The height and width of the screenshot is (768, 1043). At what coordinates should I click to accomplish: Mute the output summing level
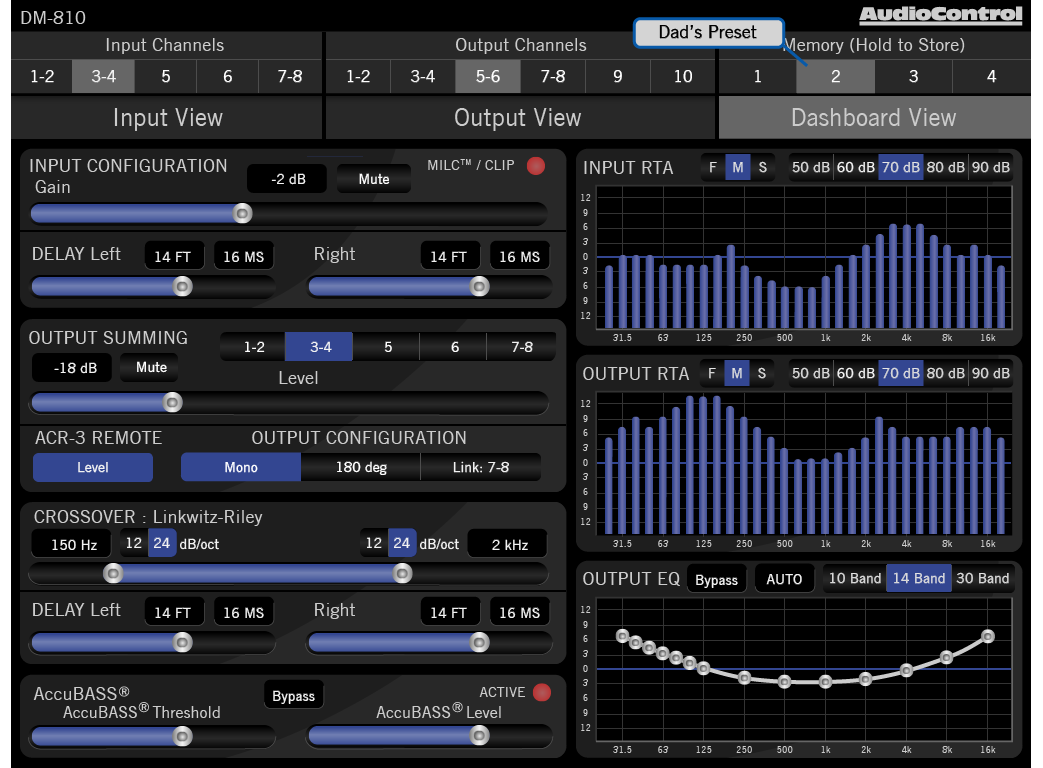151,368
